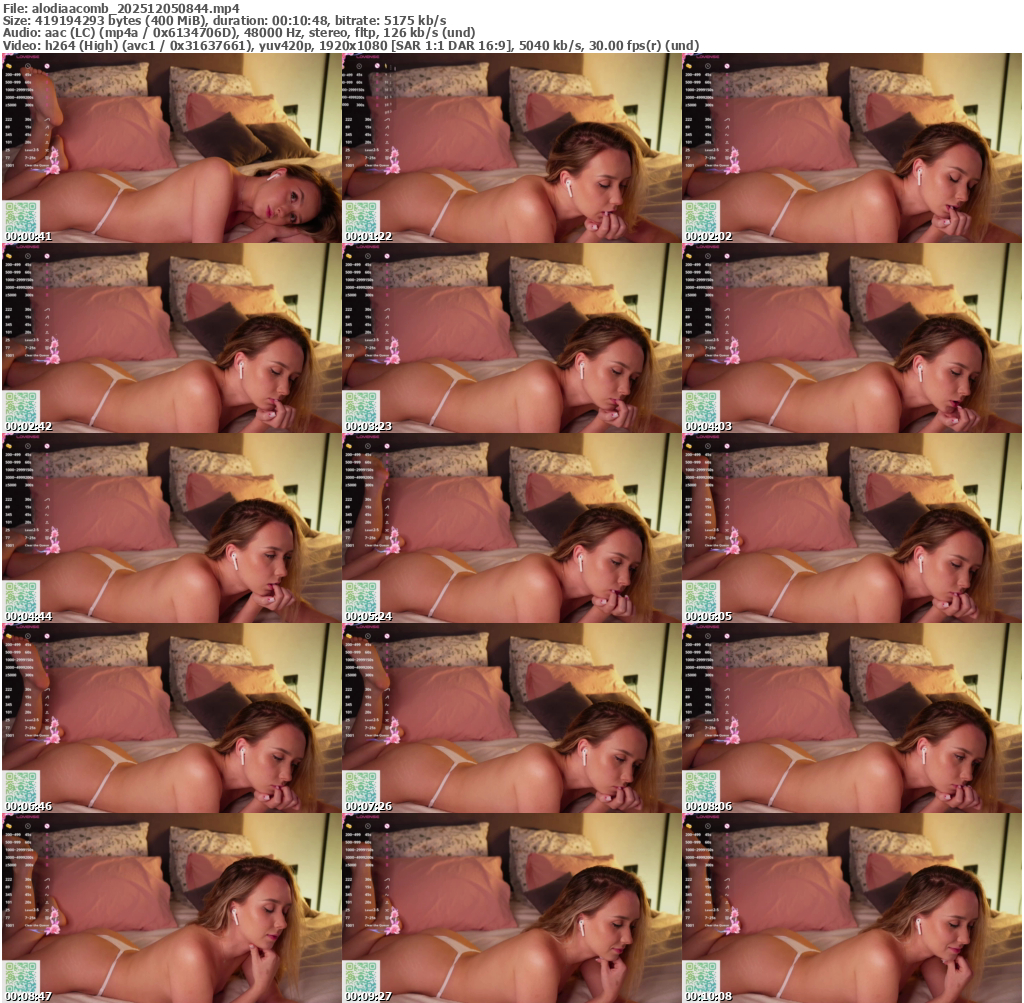Open the frame stamped 00:08:06

(852, 718)
